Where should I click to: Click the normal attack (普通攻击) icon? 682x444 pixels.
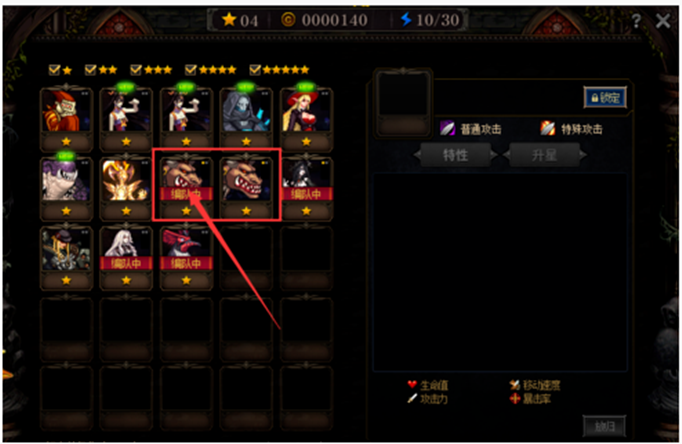pos(448,129)
